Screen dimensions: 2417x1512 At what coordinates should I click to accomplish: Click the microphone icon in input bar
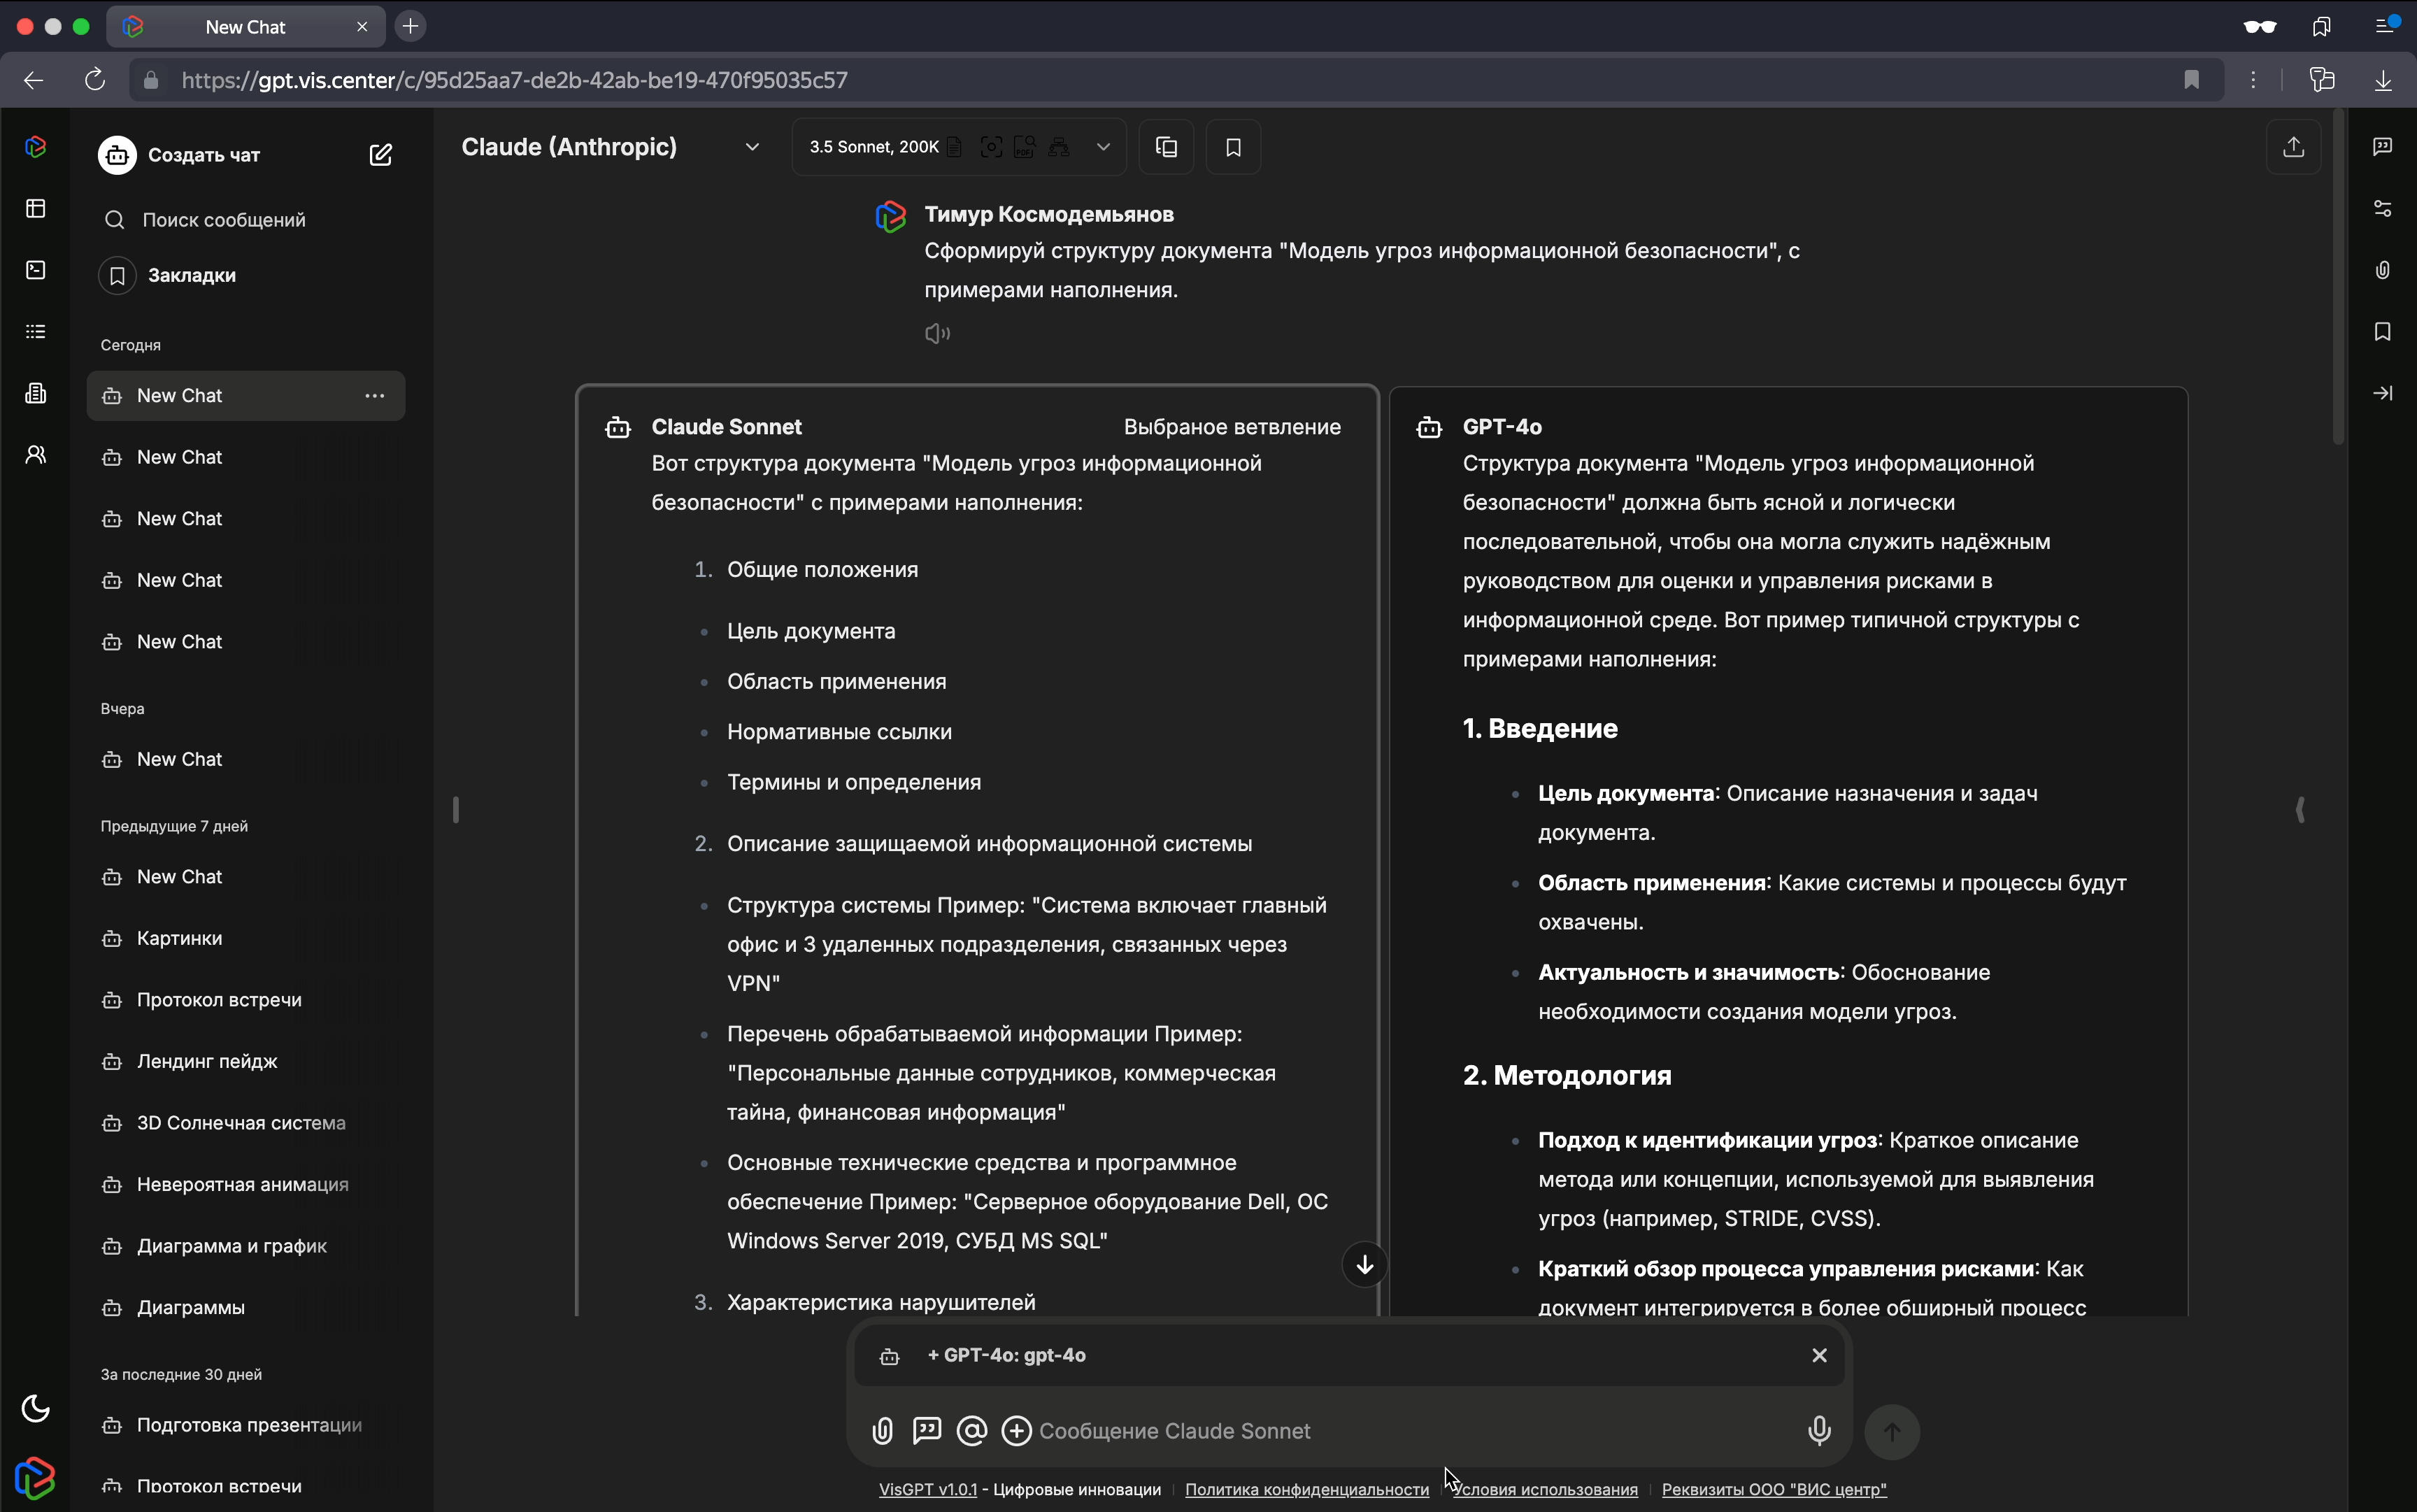1818,1430
